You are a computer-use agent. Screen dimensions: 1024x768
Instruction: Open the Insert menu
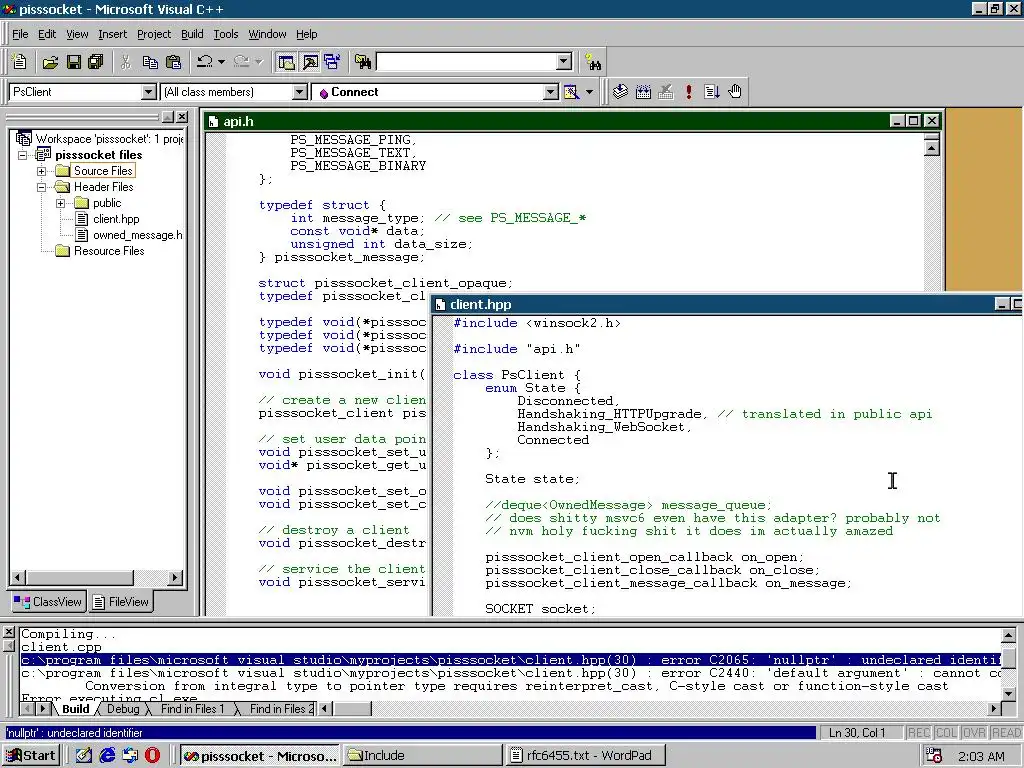[x=112, y=34]
